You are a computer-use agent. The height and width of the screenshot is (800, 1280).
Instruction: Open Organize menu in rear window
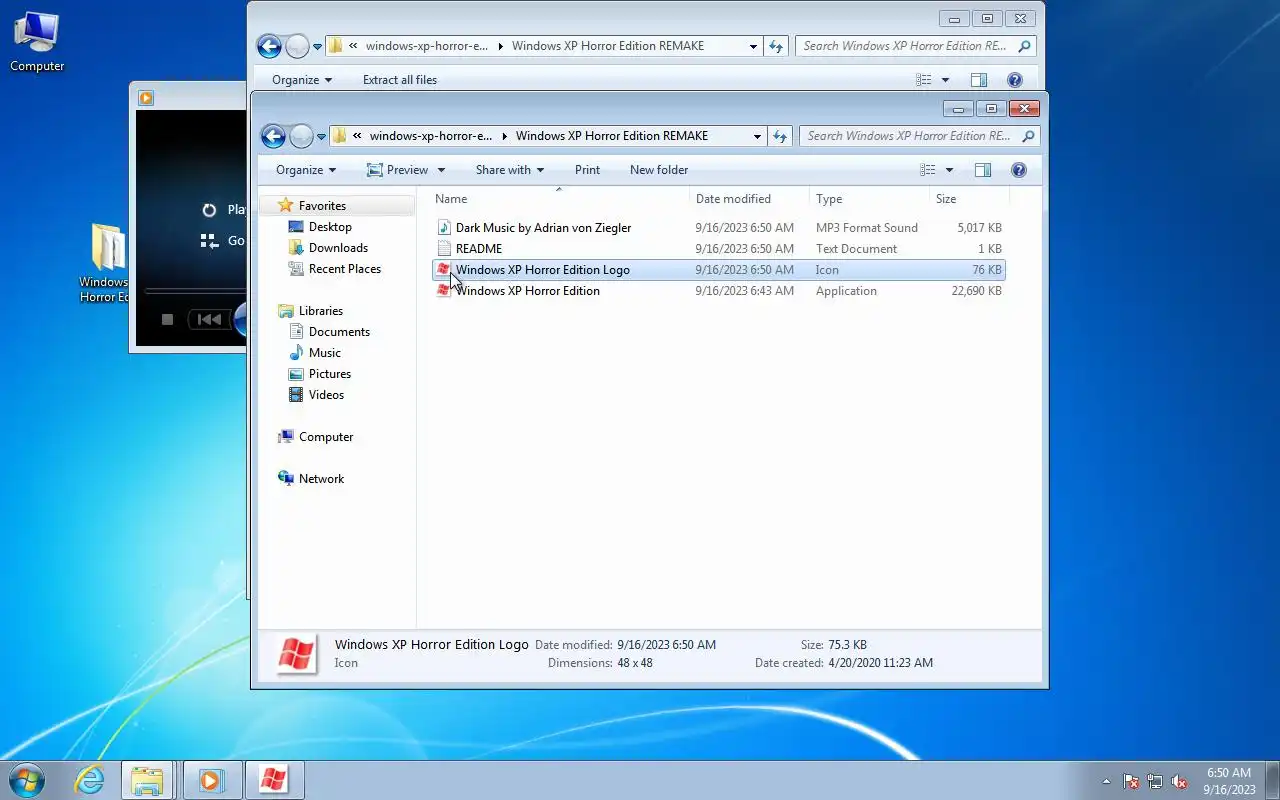pos(302,80)
